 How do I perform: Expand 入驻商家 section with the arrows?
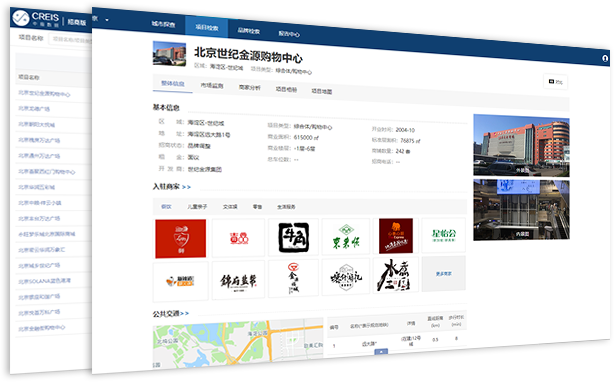coord(186,187)
